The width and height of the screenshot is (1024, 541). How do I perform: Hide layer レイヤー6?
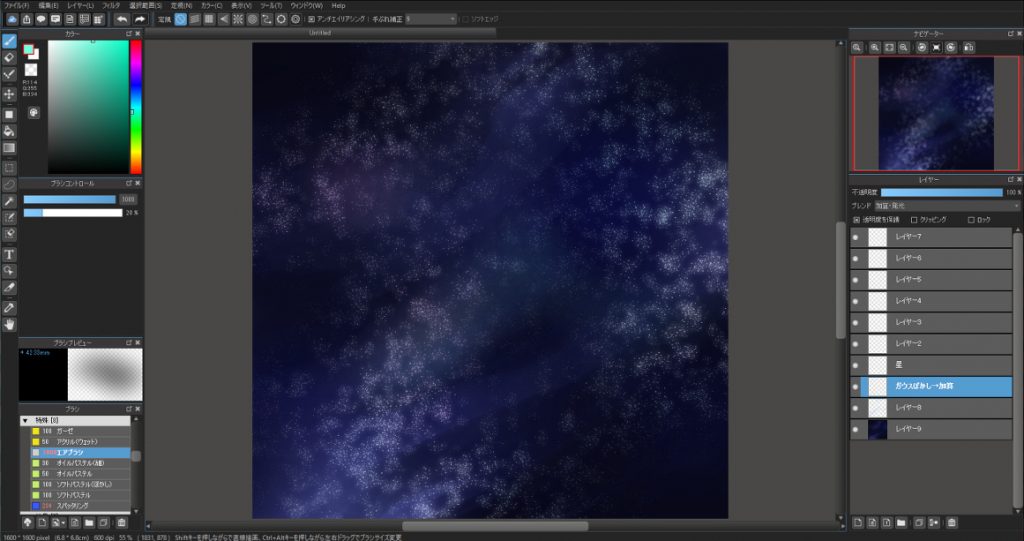coord(856,259)
